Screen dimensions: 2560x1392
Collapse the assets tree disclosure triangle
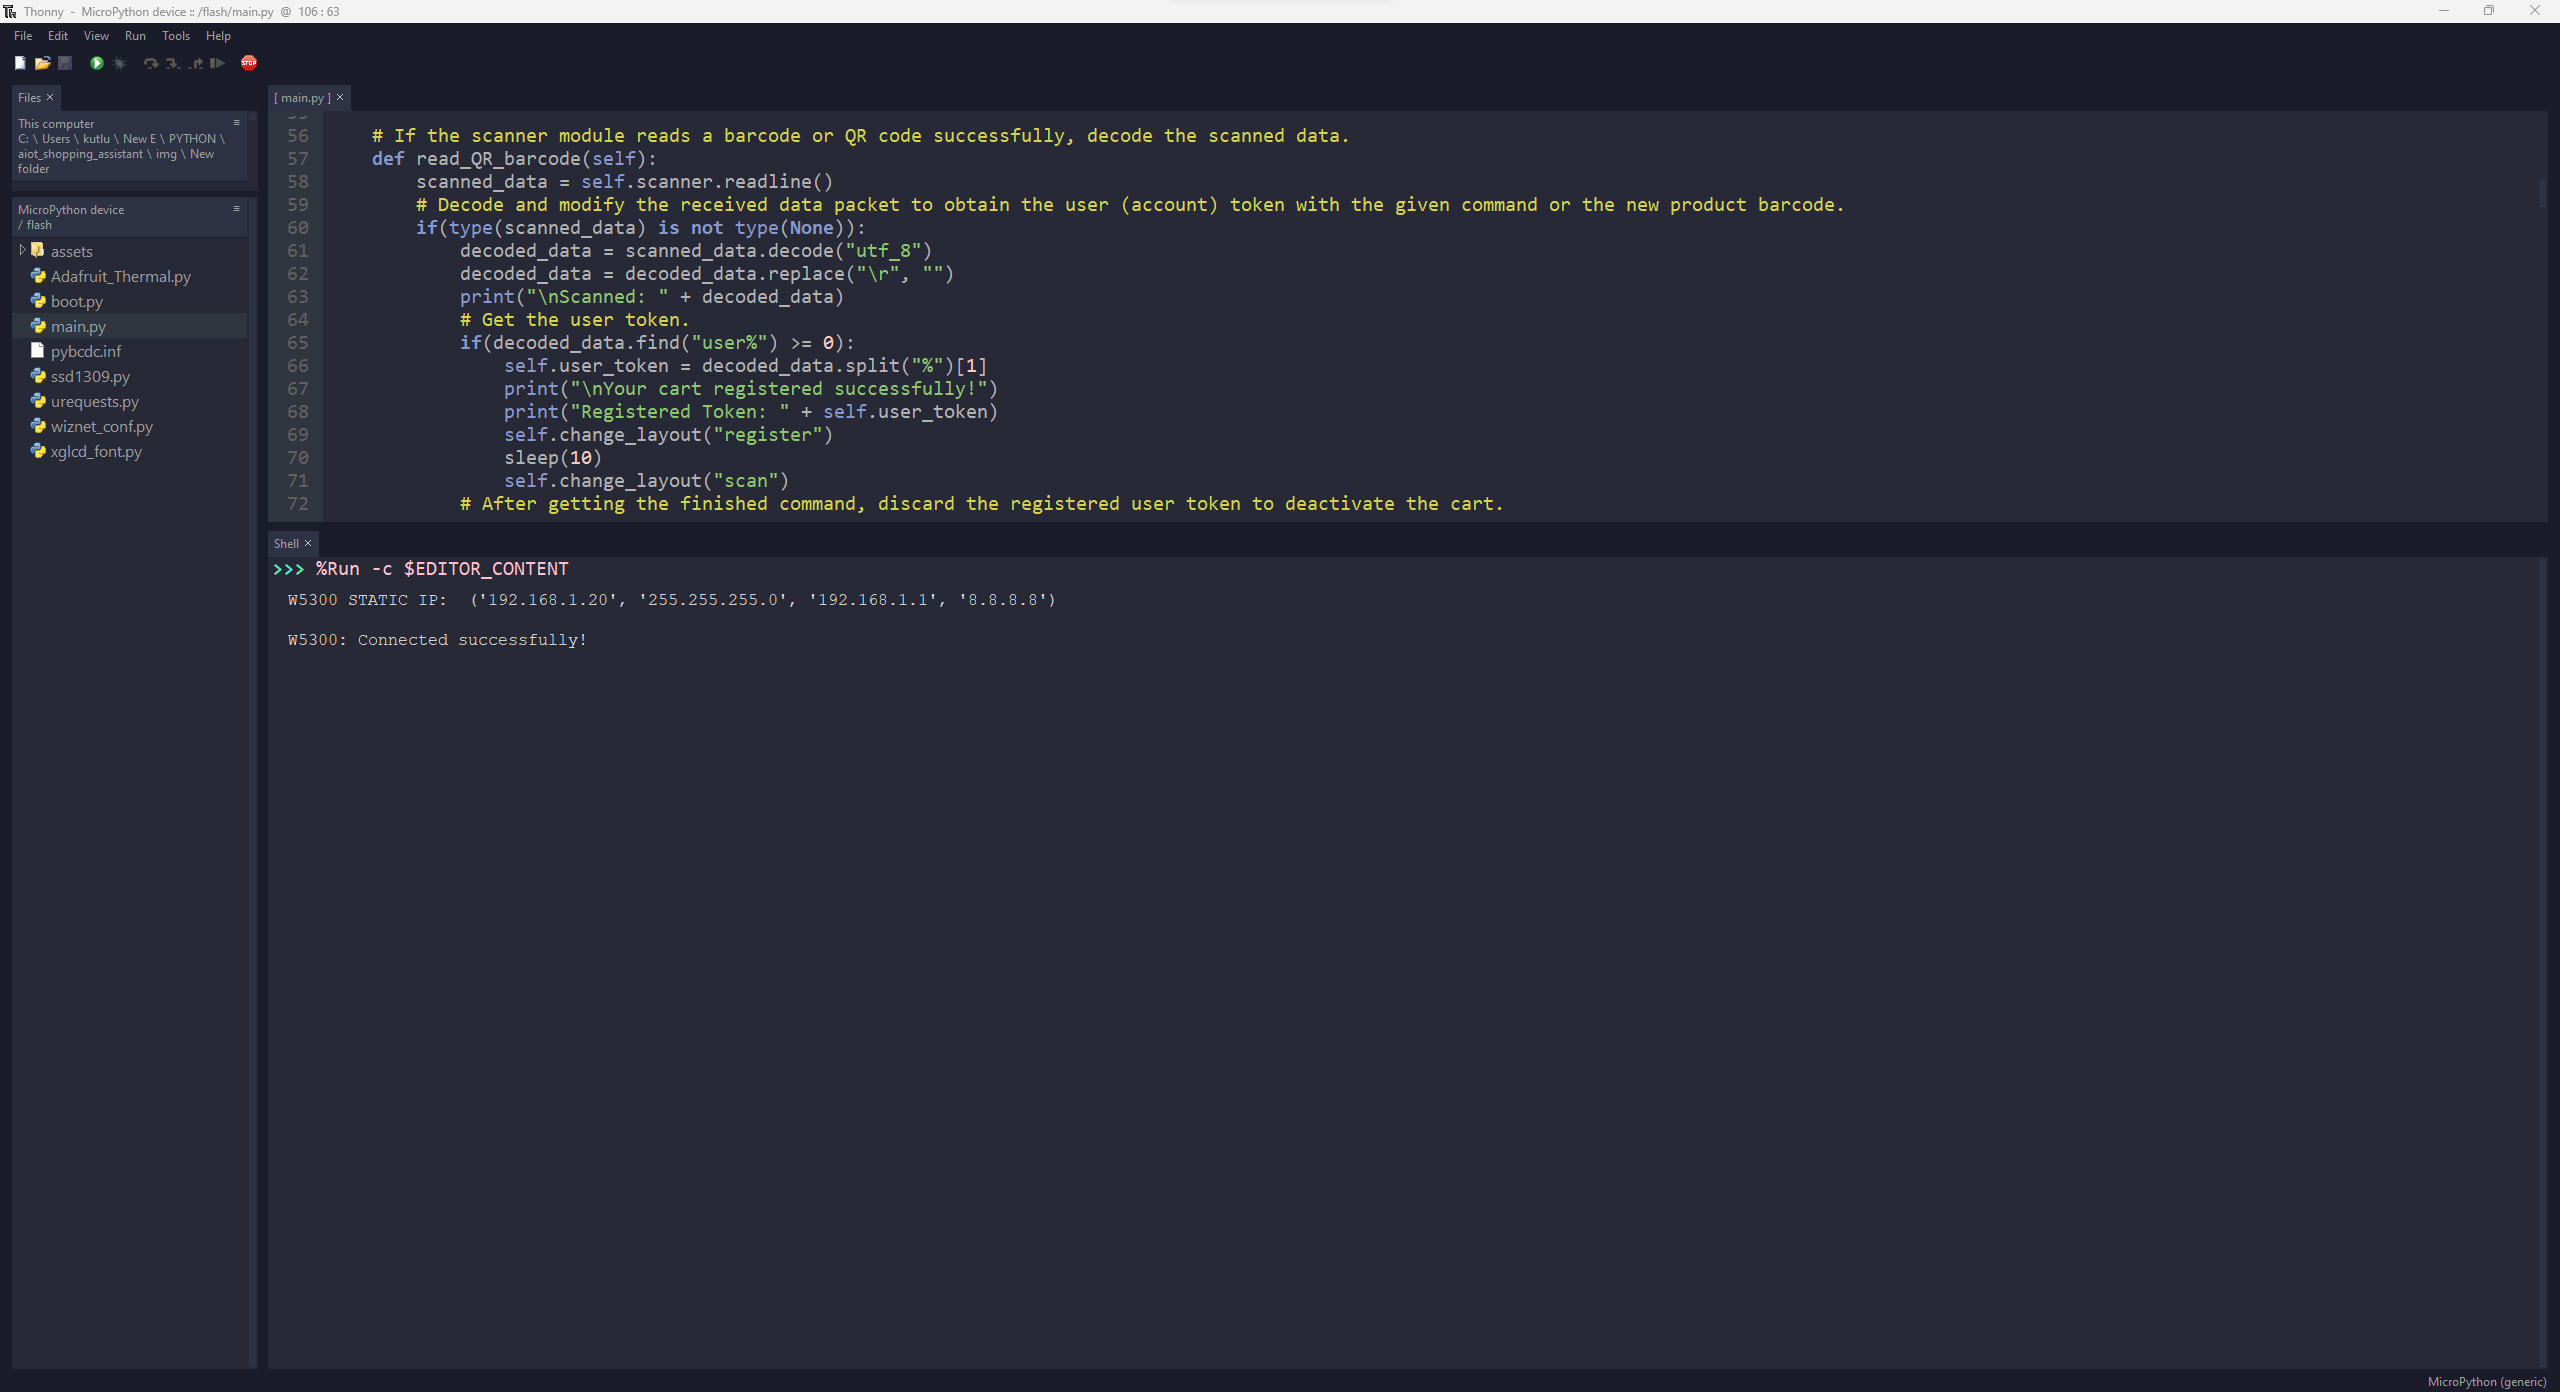pyautogui.click(x=22, y=250)
